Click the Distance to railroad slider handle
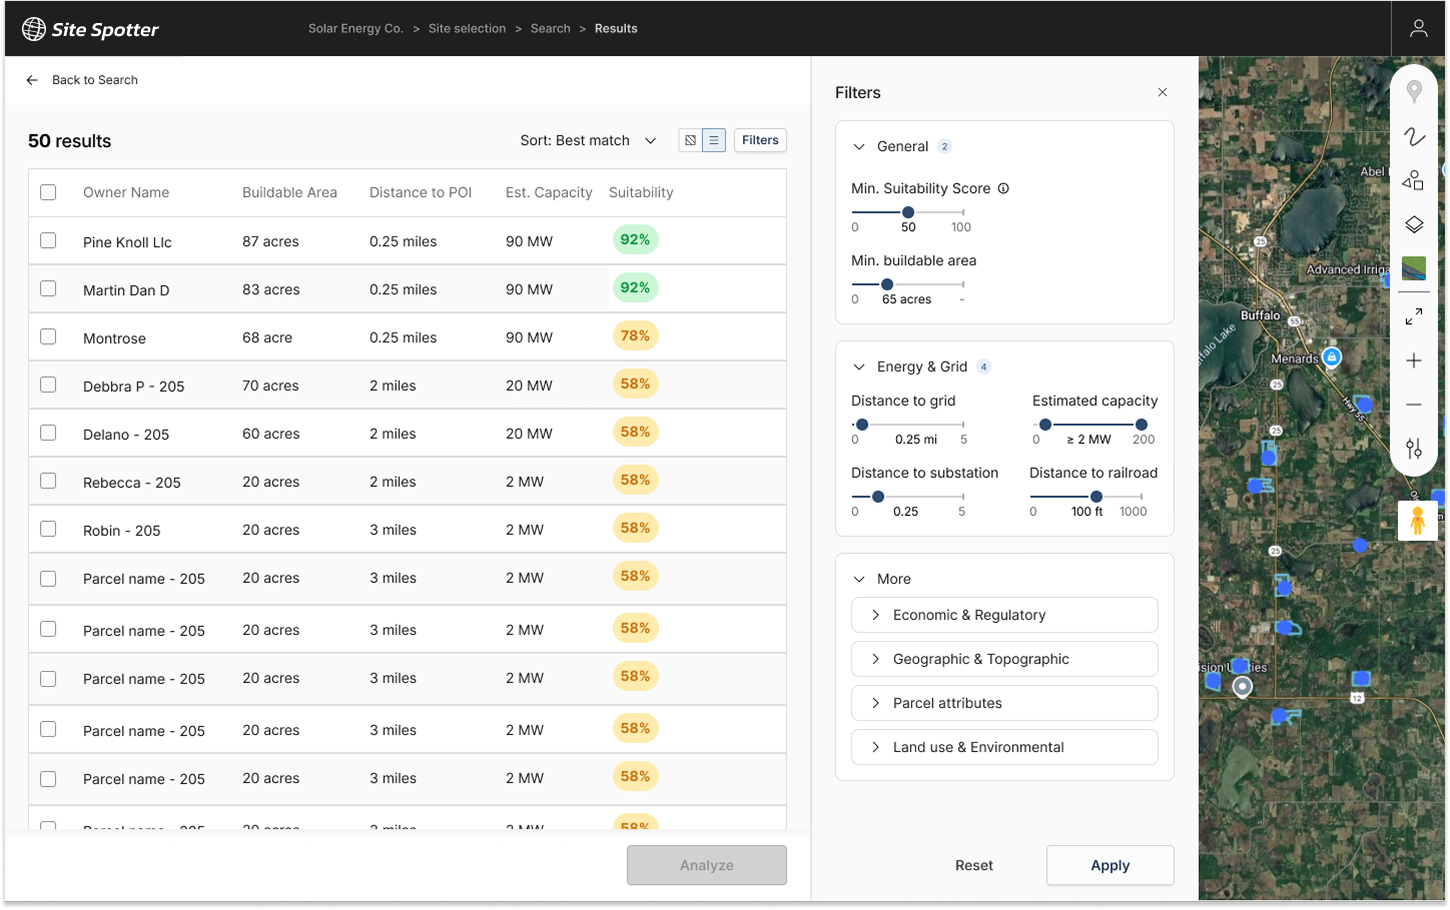 coord(1096,496)
